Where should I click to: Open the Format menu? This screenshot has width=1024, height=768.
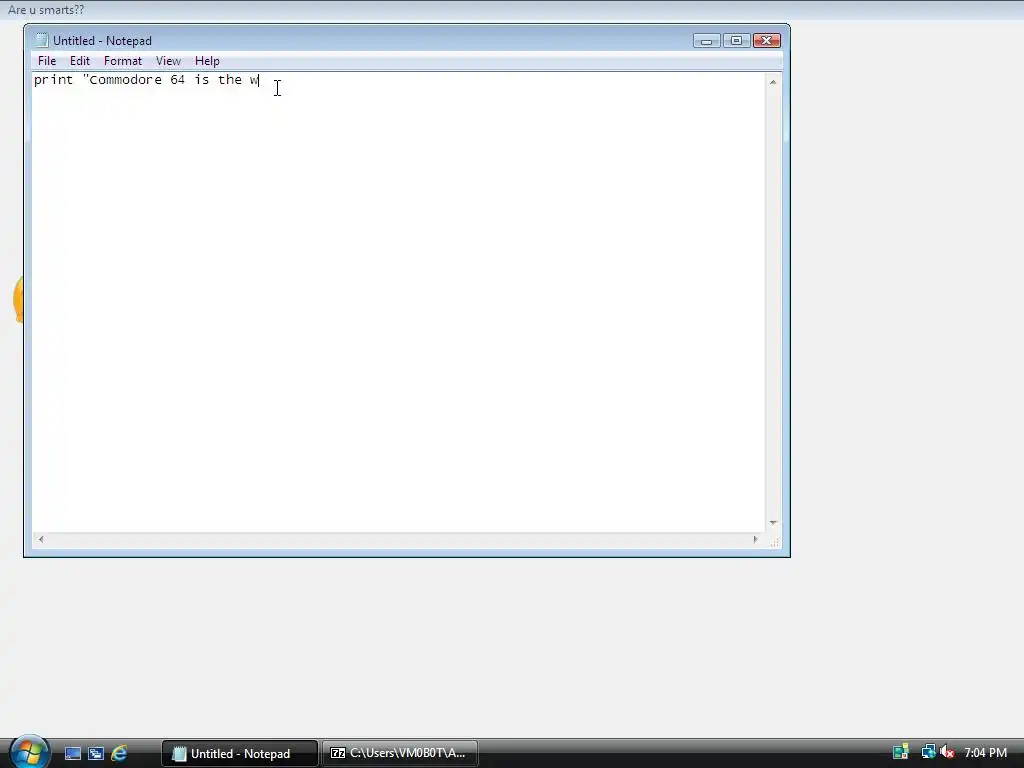123,61
